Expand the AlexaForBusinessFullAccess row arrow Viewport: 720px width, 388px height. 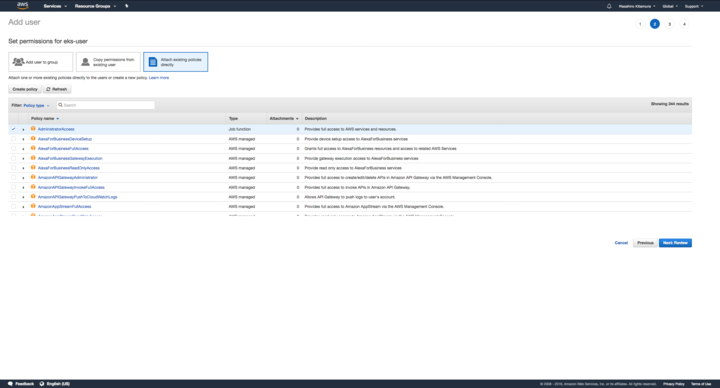pos(23,149)
